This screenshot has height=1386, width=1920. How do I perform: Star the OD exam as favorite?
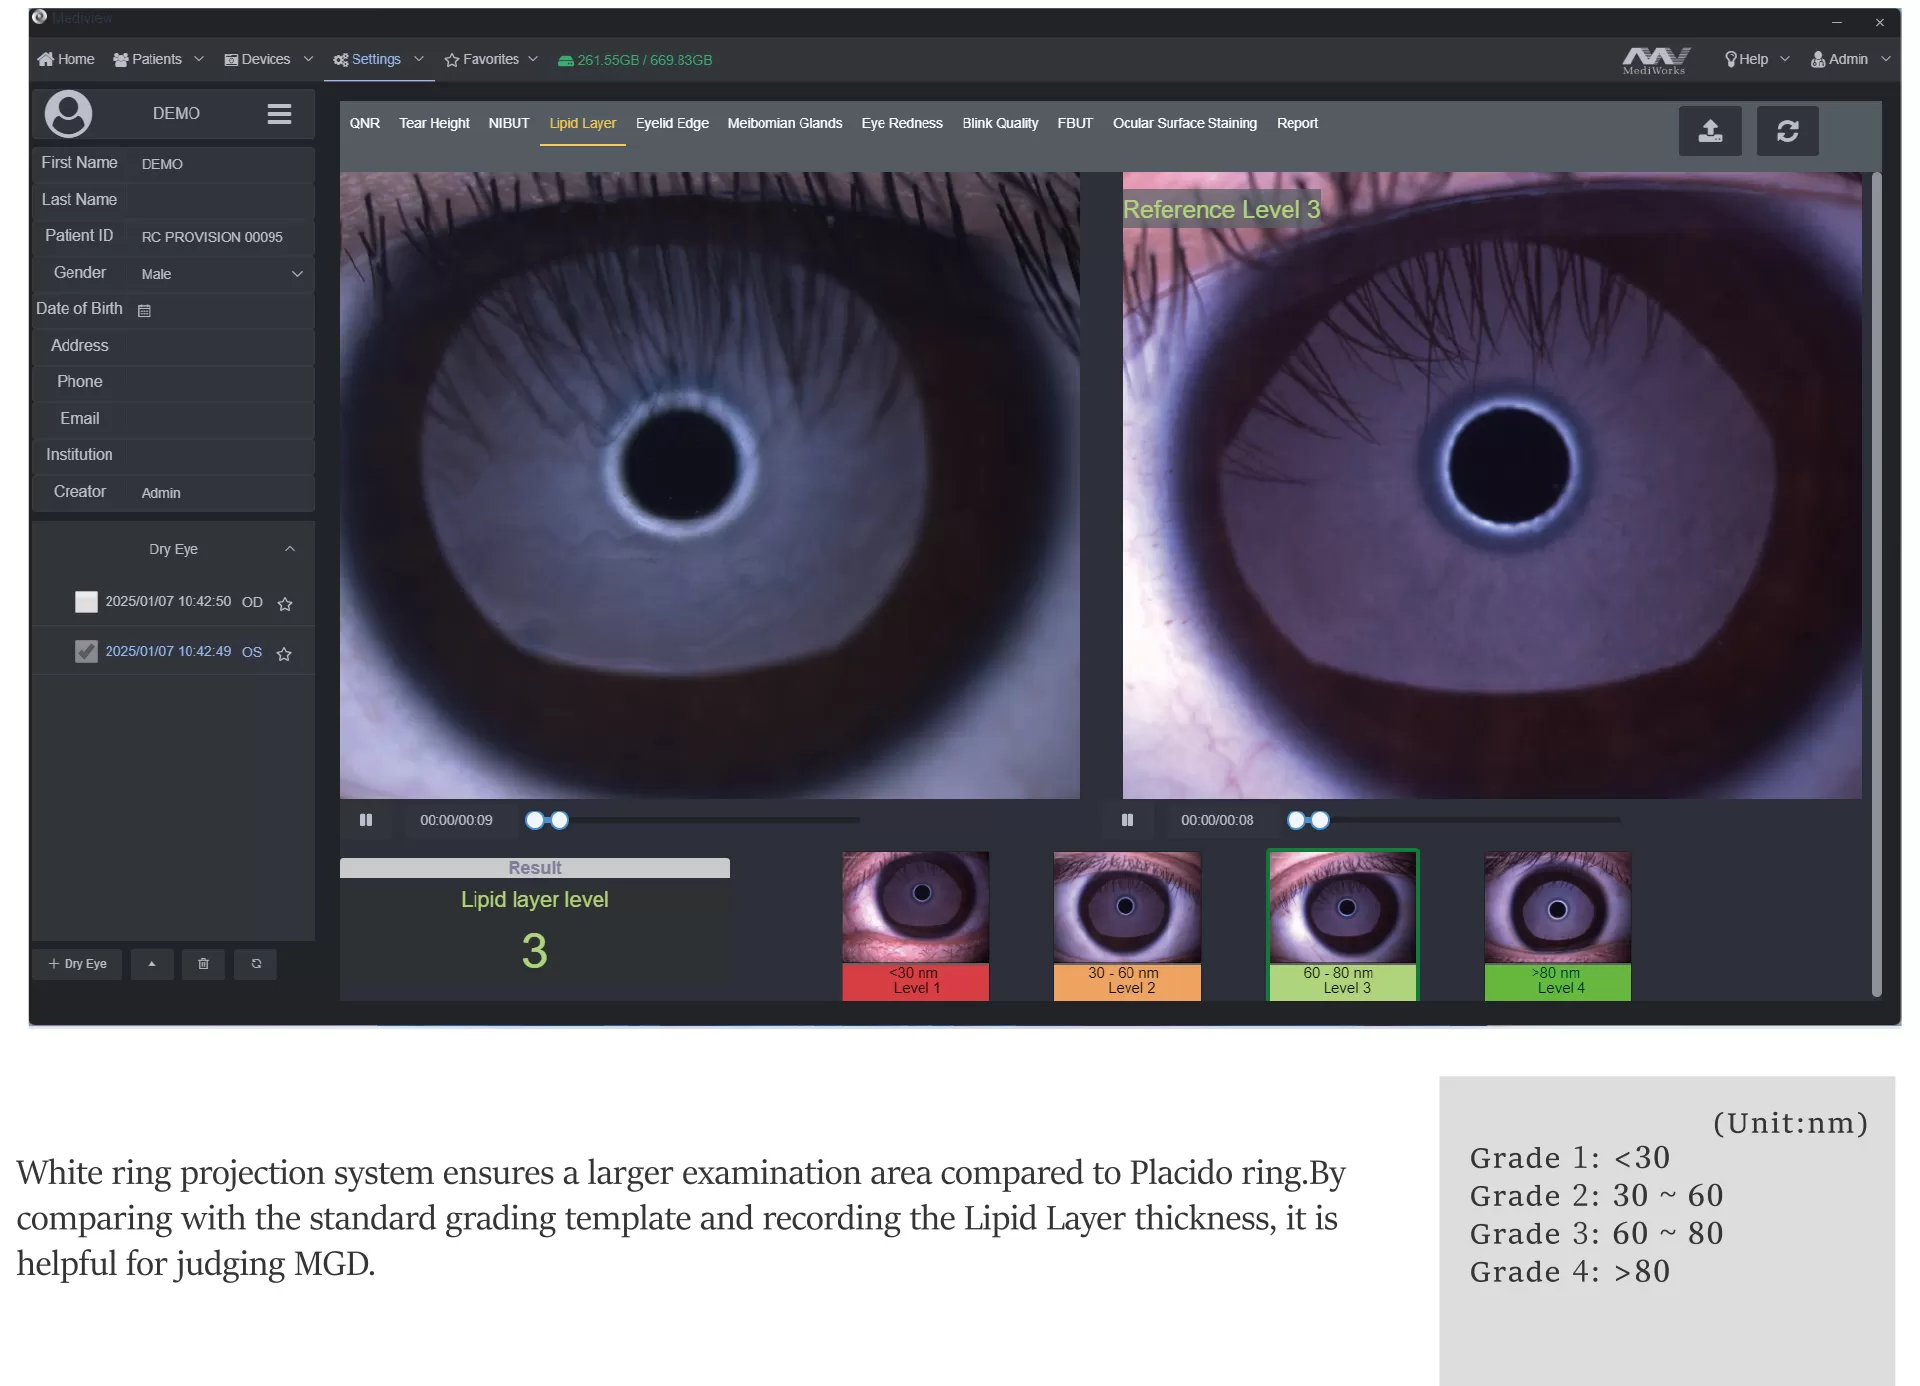pyautogui.click(x=284, y=604)
